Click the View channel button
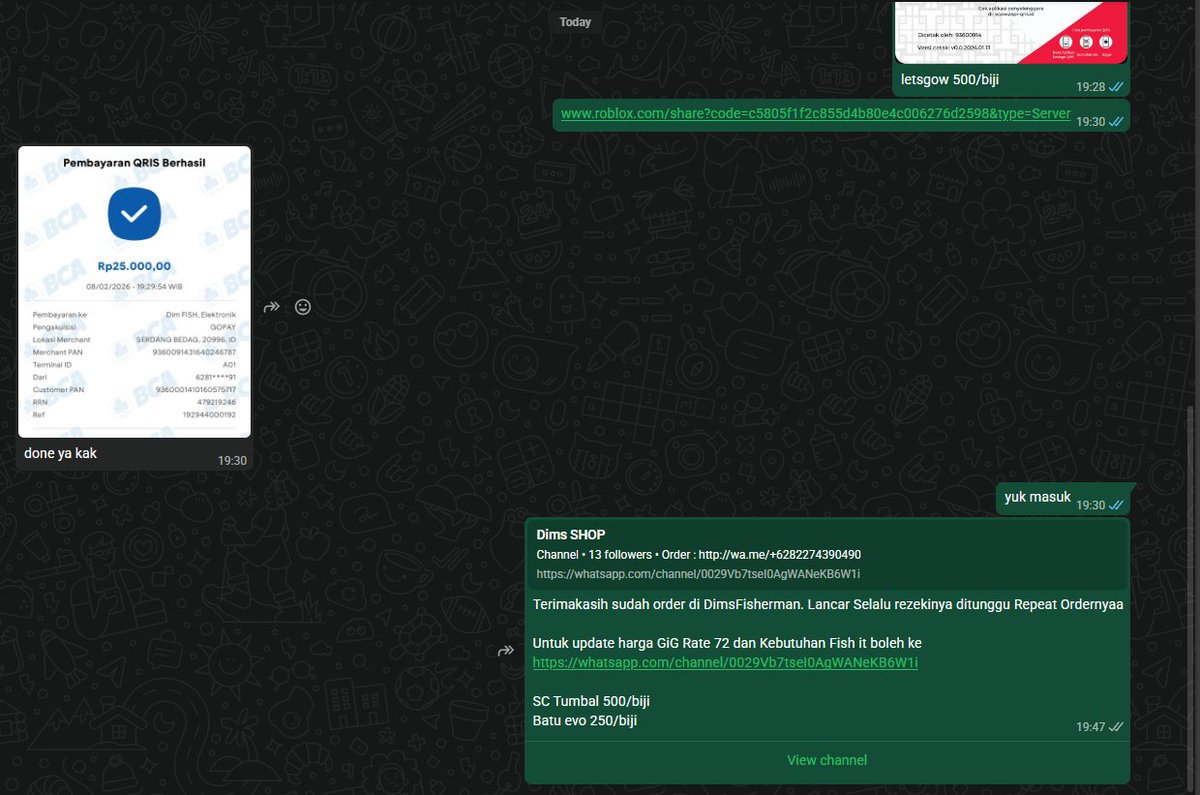Viewport: 1200px width, 795px height. pyautogui.click(x=827, y=760)
